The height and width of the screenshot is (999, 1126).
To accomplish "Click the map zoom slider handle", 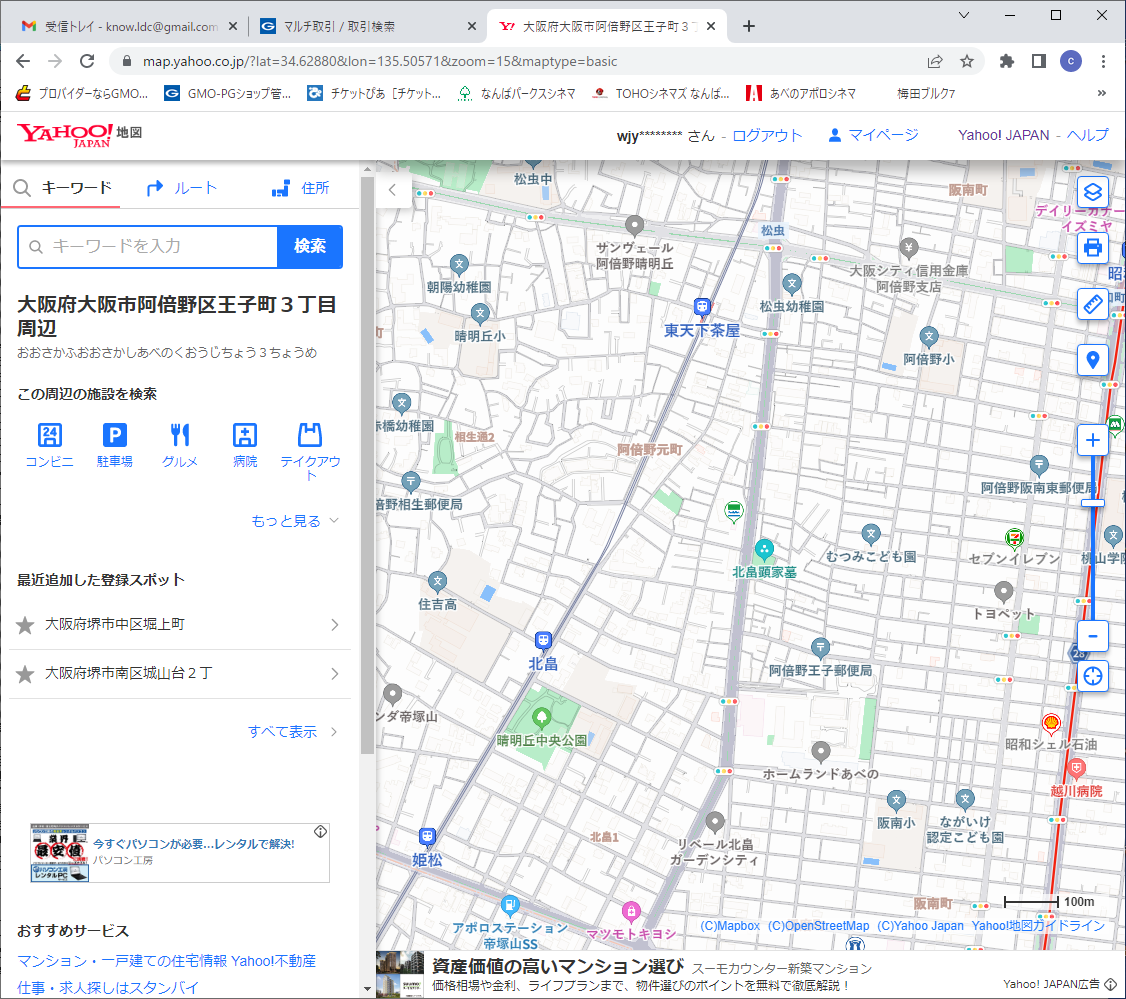I will (x=1092, y=503).
